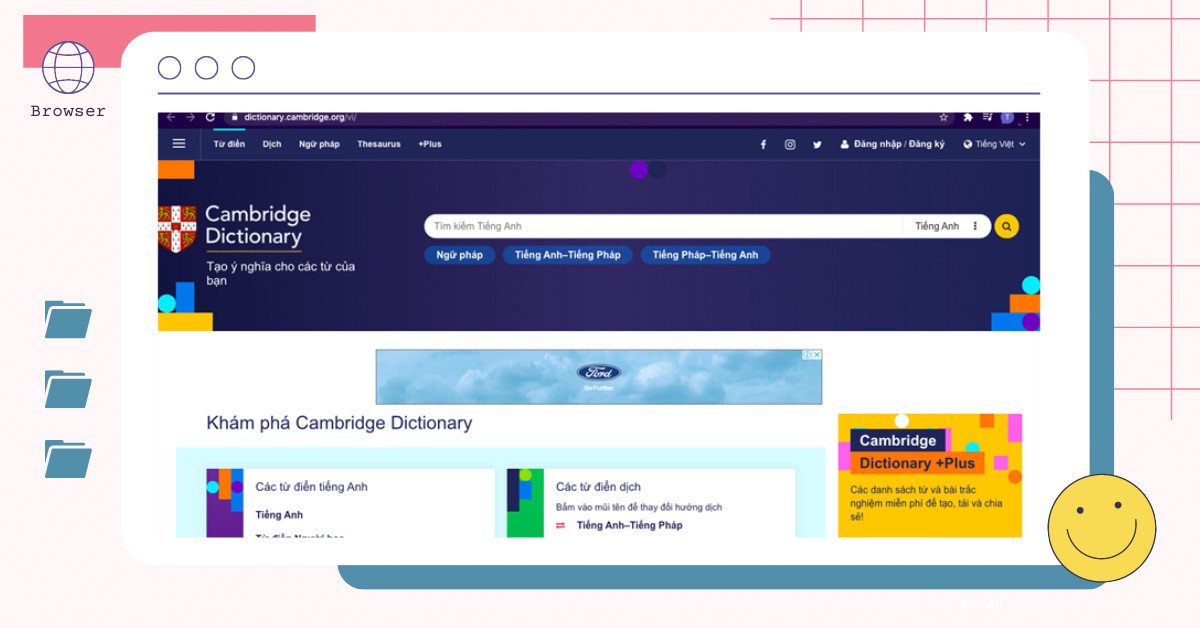Reload the page with the refresh icon
Image resolution: width=1200 pixels, height=628 pixels.
pyautogui.click(x=210, y=116)
